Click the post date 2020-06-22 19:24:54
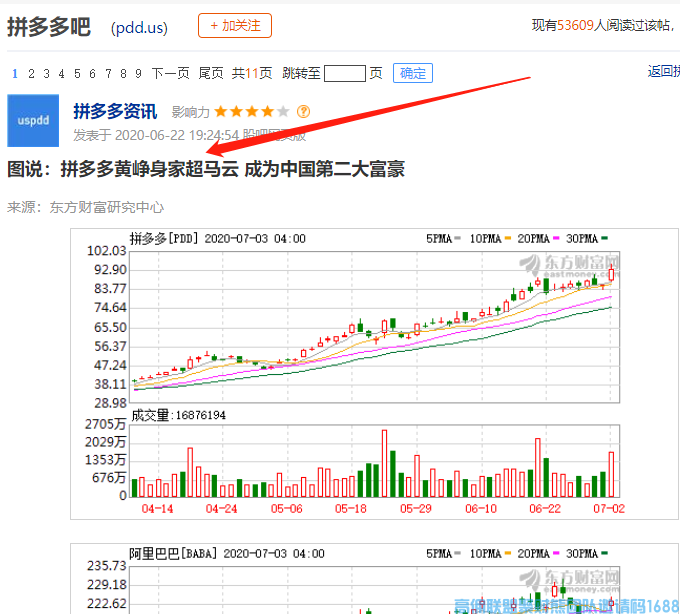This screenshot has width=680, height=614. pyautogui.click(x=177, y=135)
